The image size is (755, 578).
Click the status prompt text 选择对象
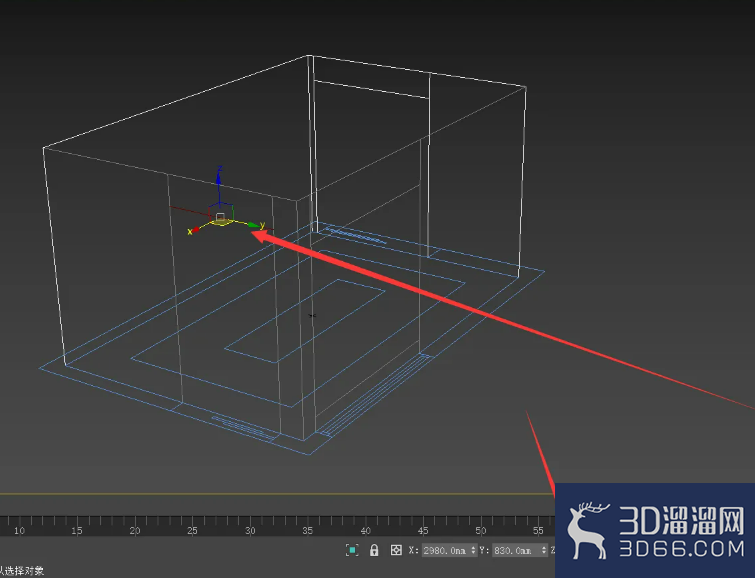tap(24, 571)
